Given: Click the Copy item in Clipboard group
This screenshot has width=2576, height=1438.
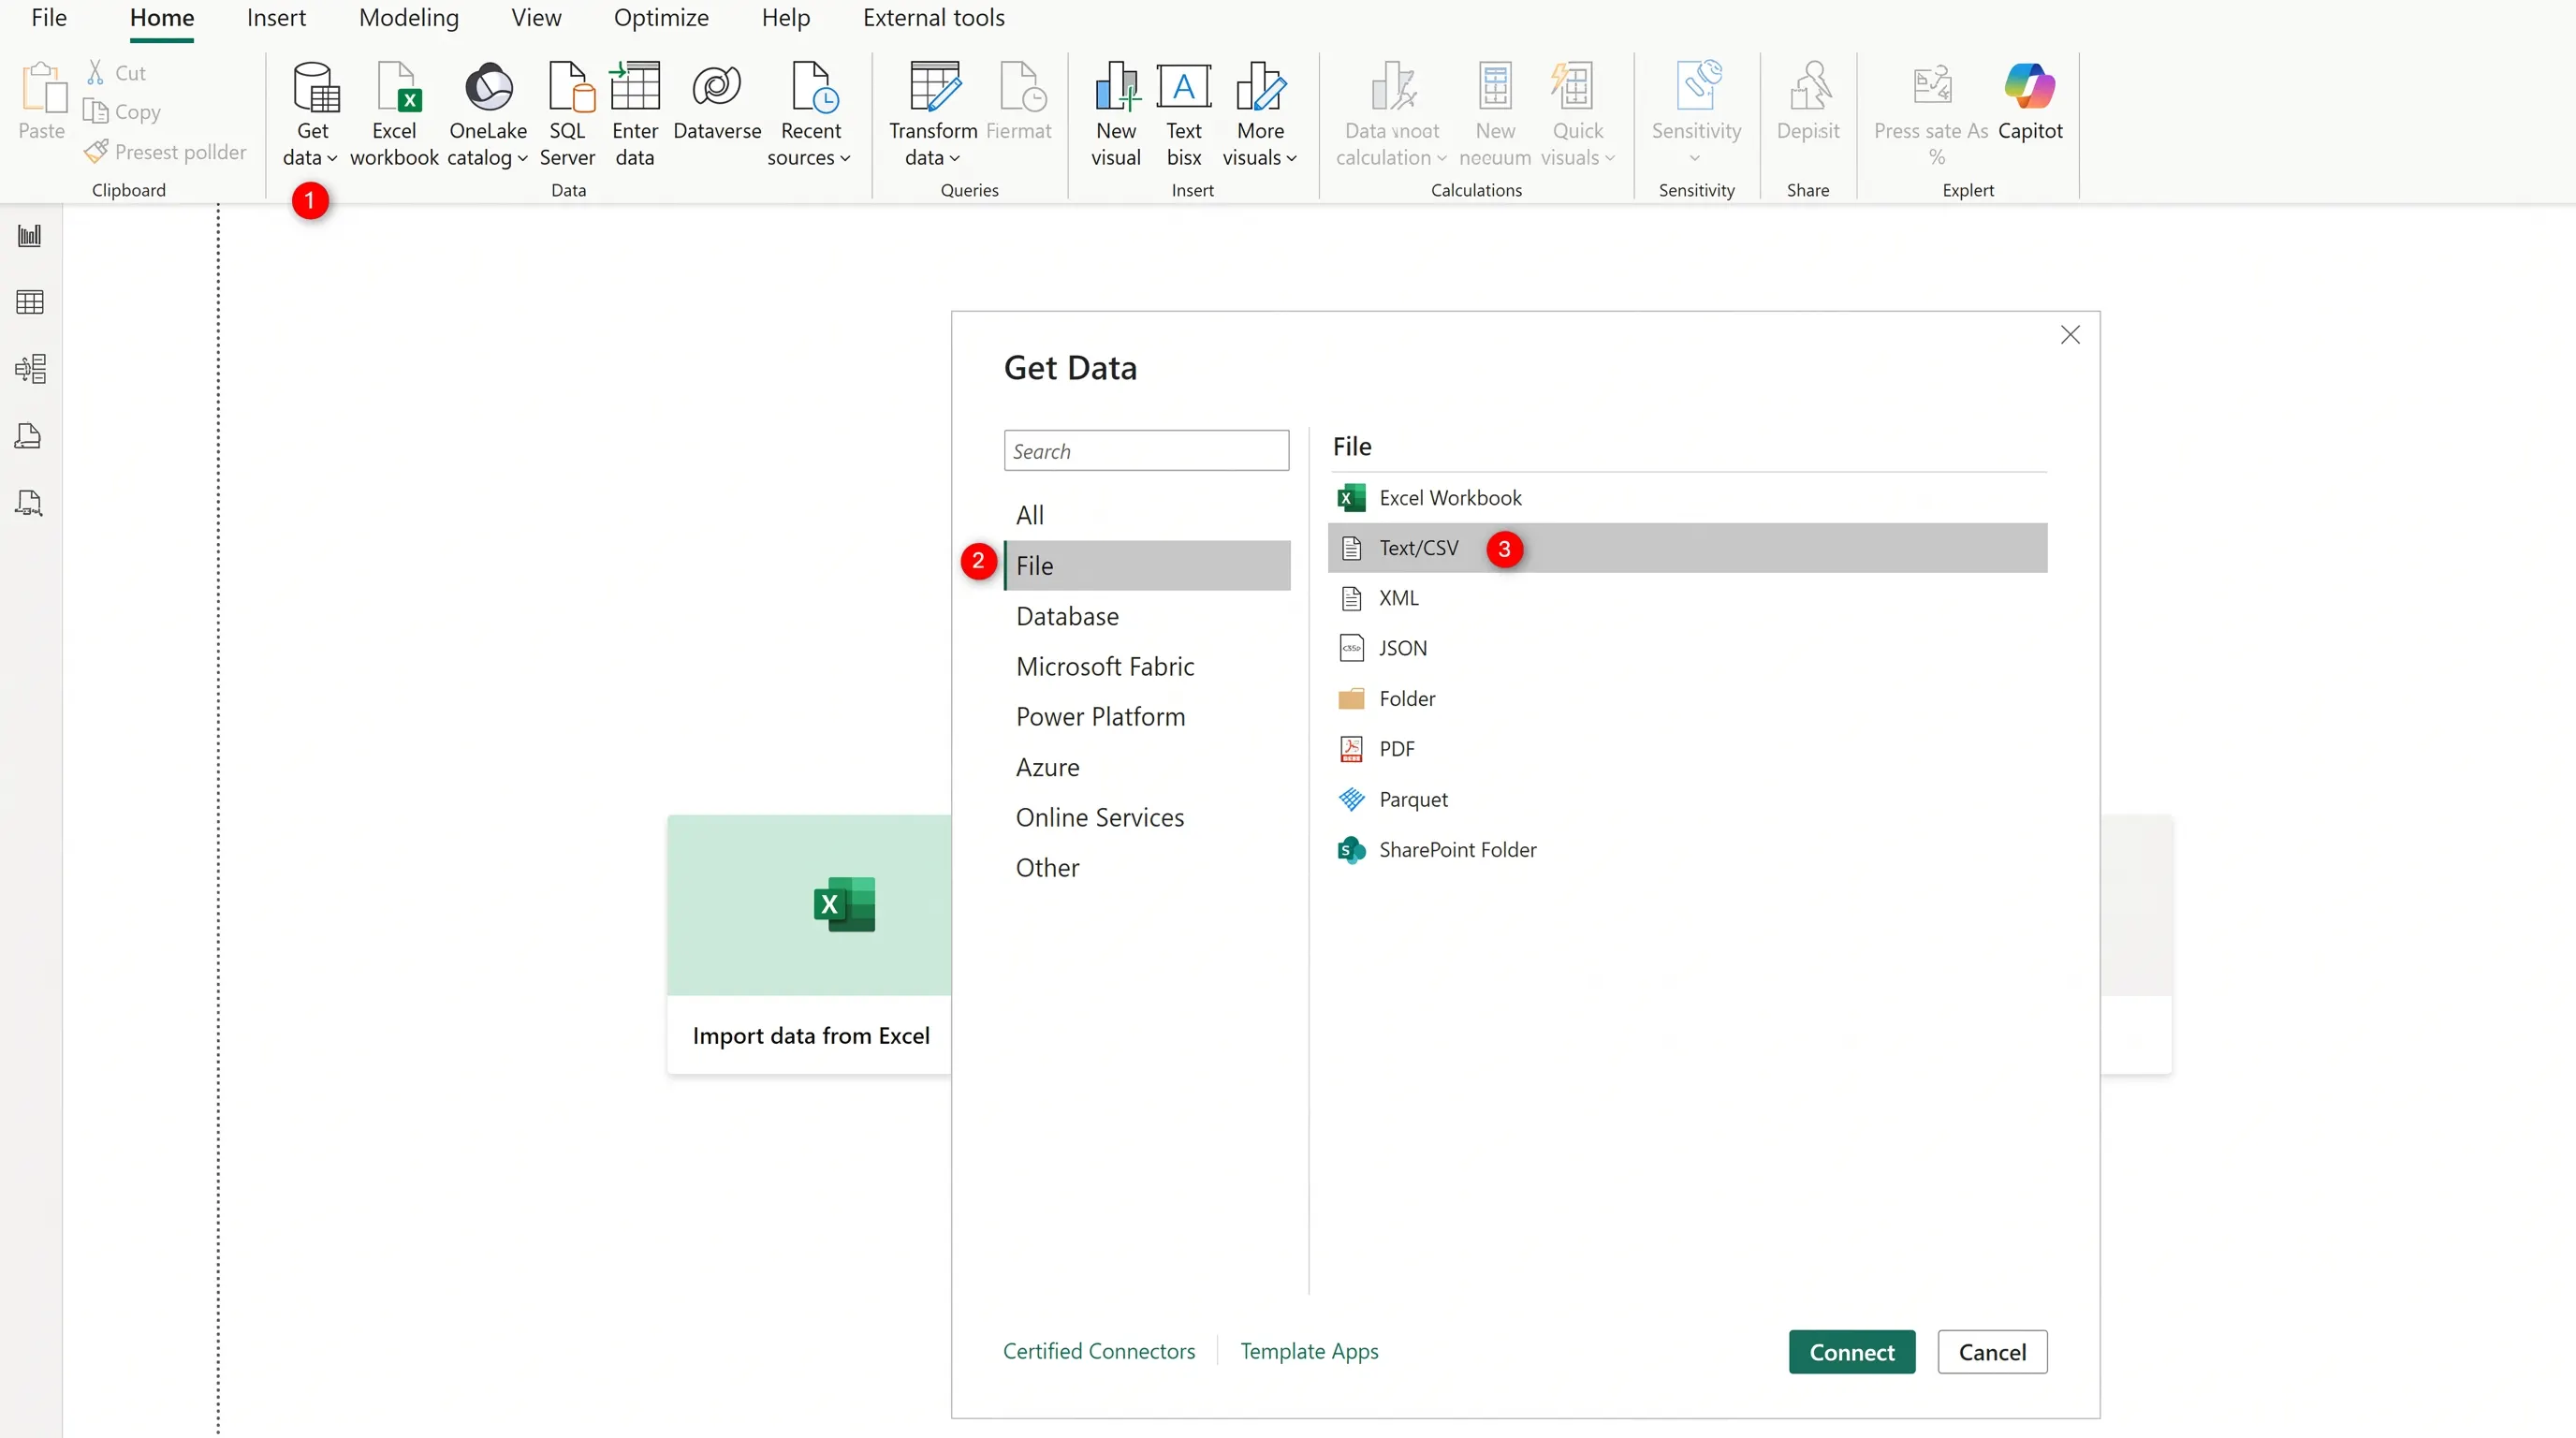Looking at the screenshot, I should 122,111.
